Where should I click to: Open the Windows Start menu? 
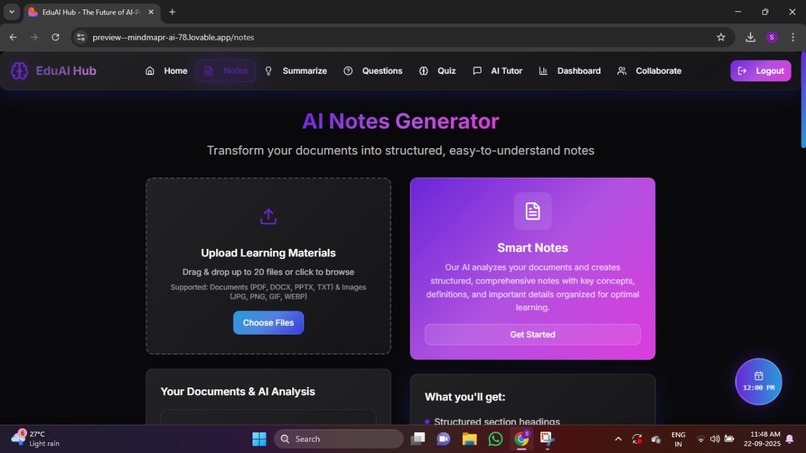point(259,439)
